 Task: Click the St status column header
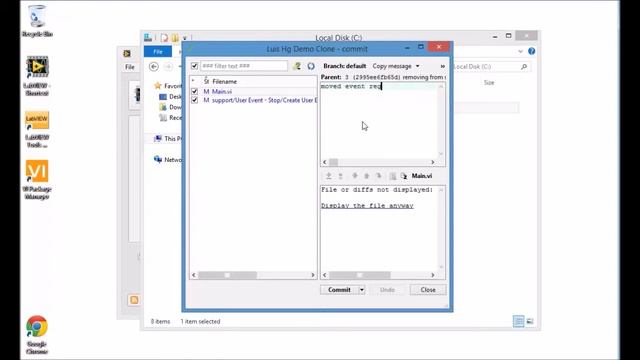[206, 82]
